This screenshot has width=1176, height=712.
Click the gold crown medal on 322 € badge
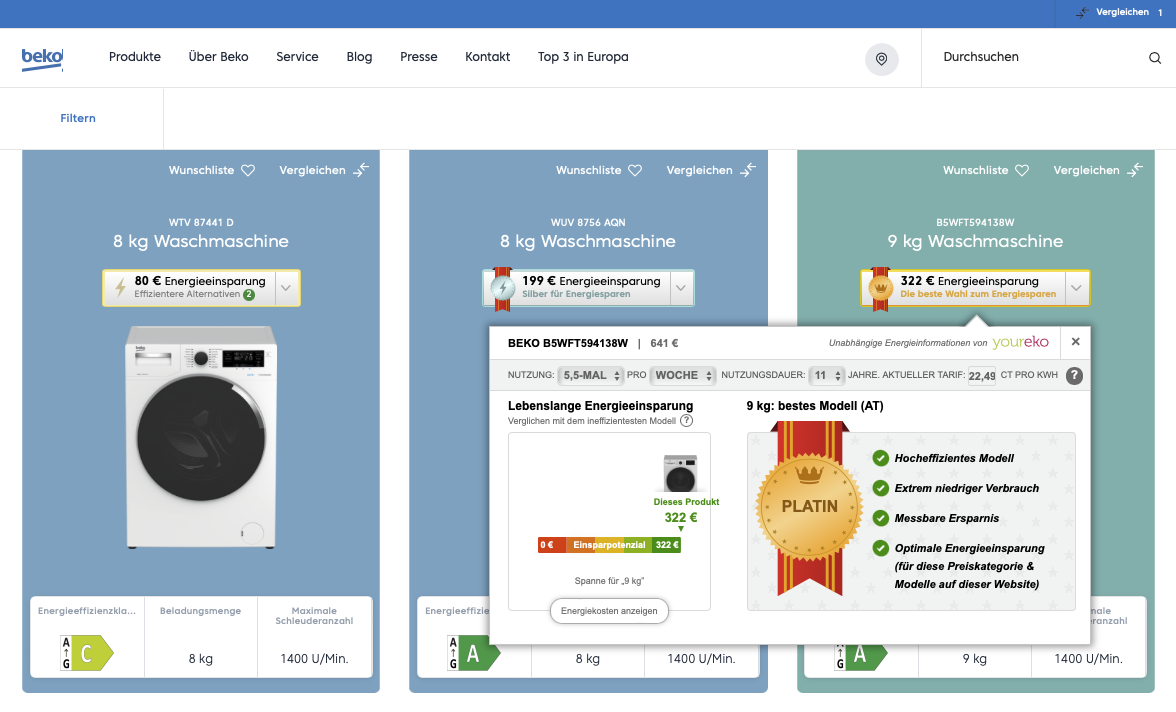click(x=880, y=287)
